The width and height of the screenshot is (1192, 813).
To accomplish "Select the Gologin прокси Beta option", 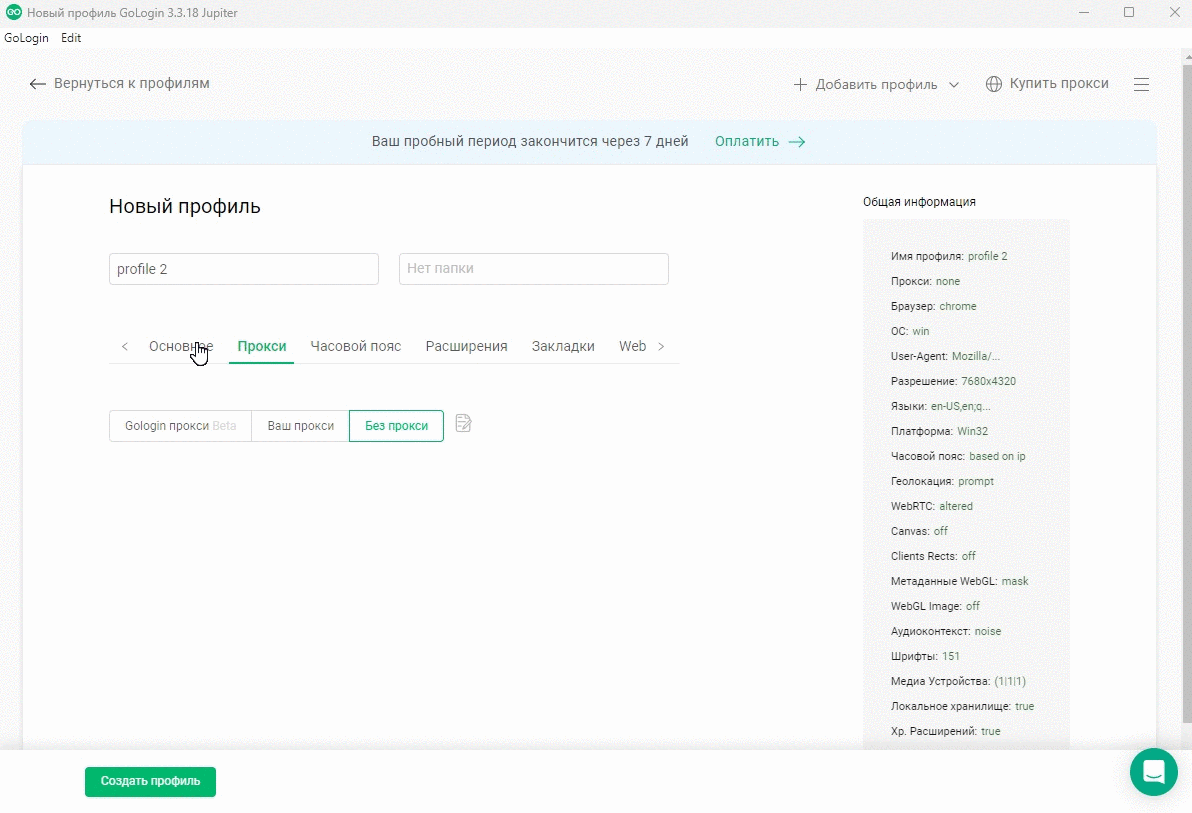I will (180, 426).
